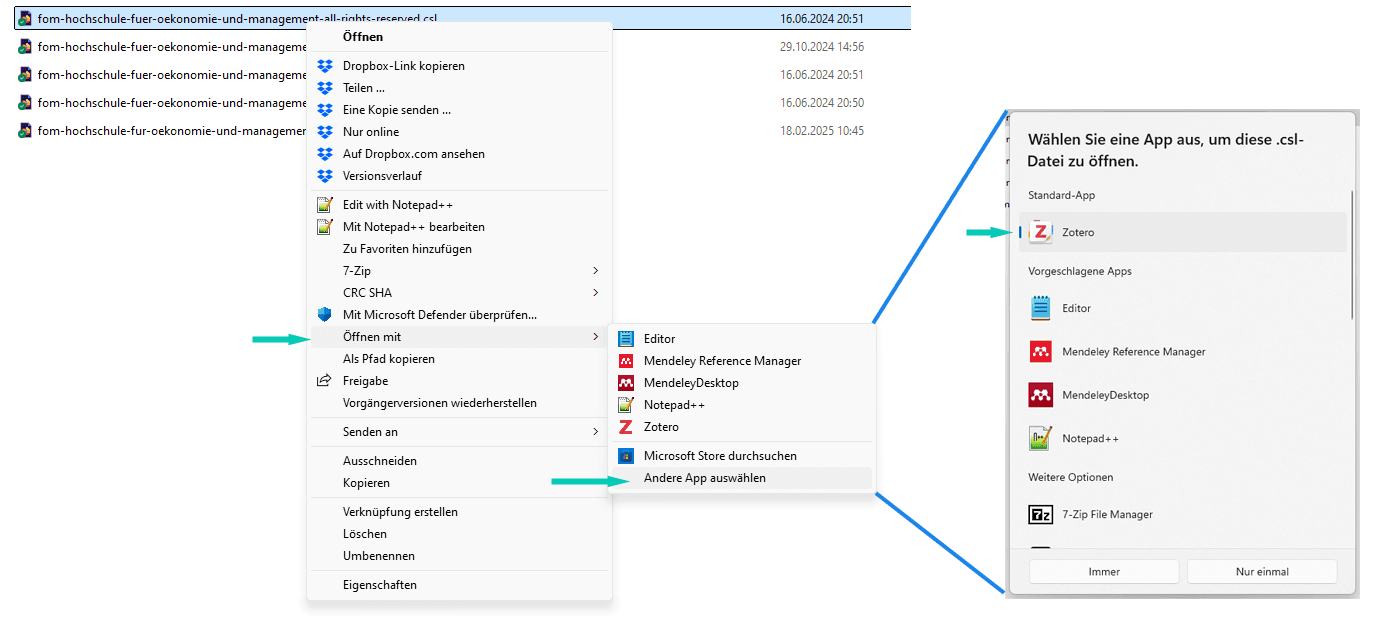Click the Notepad++ icon beside "Mit Notepad++ bearbeiten"
The image size is (1373, 632).
(324, 227)
